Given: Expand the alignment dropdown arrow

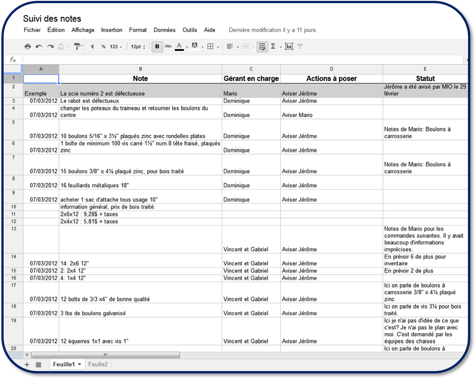Looking at the screenshot, I should 237,47.
